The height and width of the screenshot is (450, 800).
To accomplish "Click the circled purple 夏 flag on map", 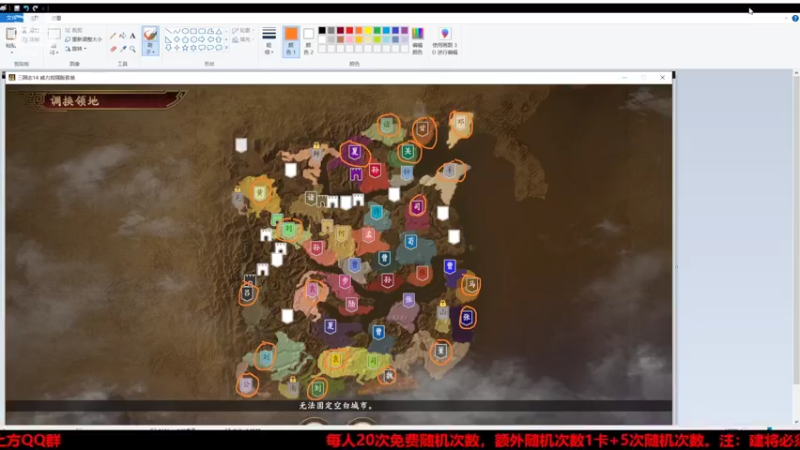I will [x=354, y=152].
